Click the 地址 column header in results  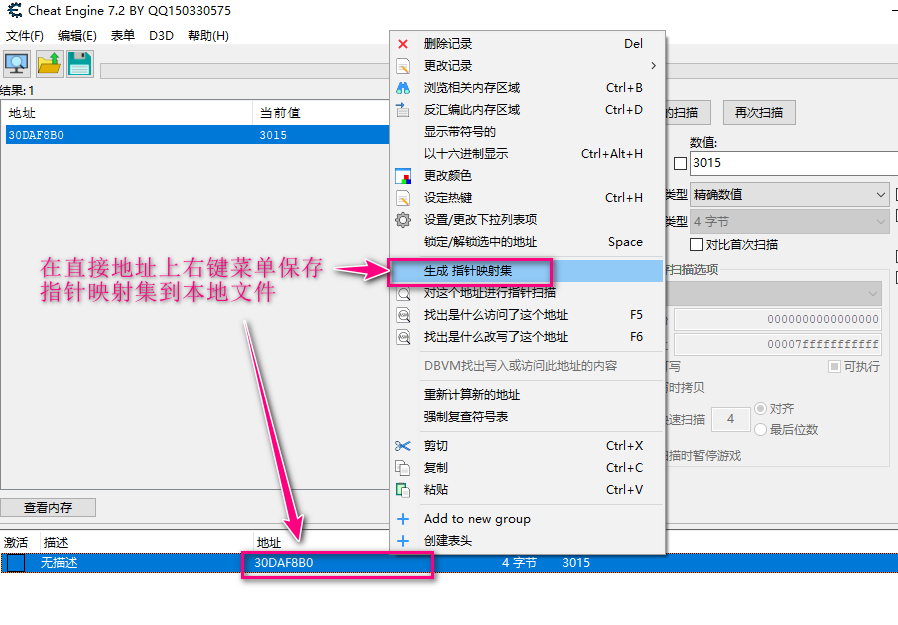coord(128,113)
